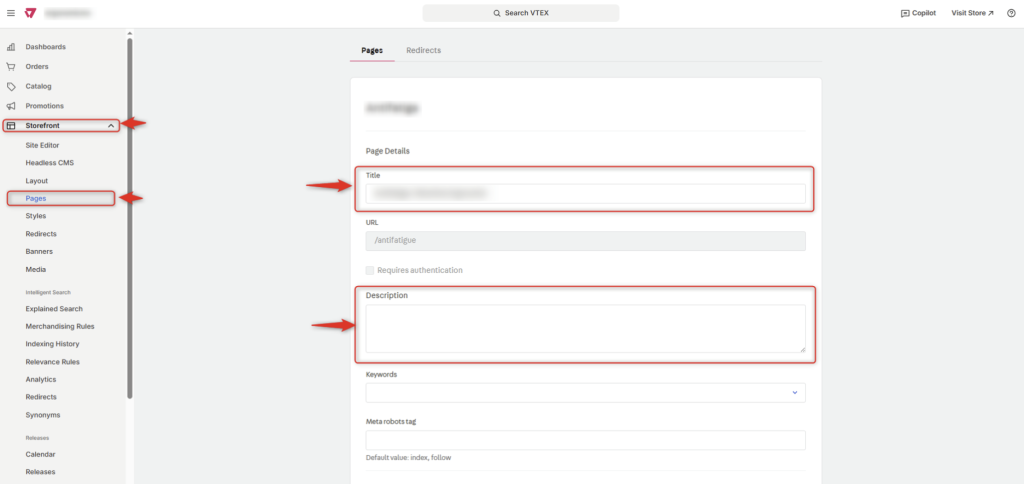Click the Copilot button

[918, 13]
